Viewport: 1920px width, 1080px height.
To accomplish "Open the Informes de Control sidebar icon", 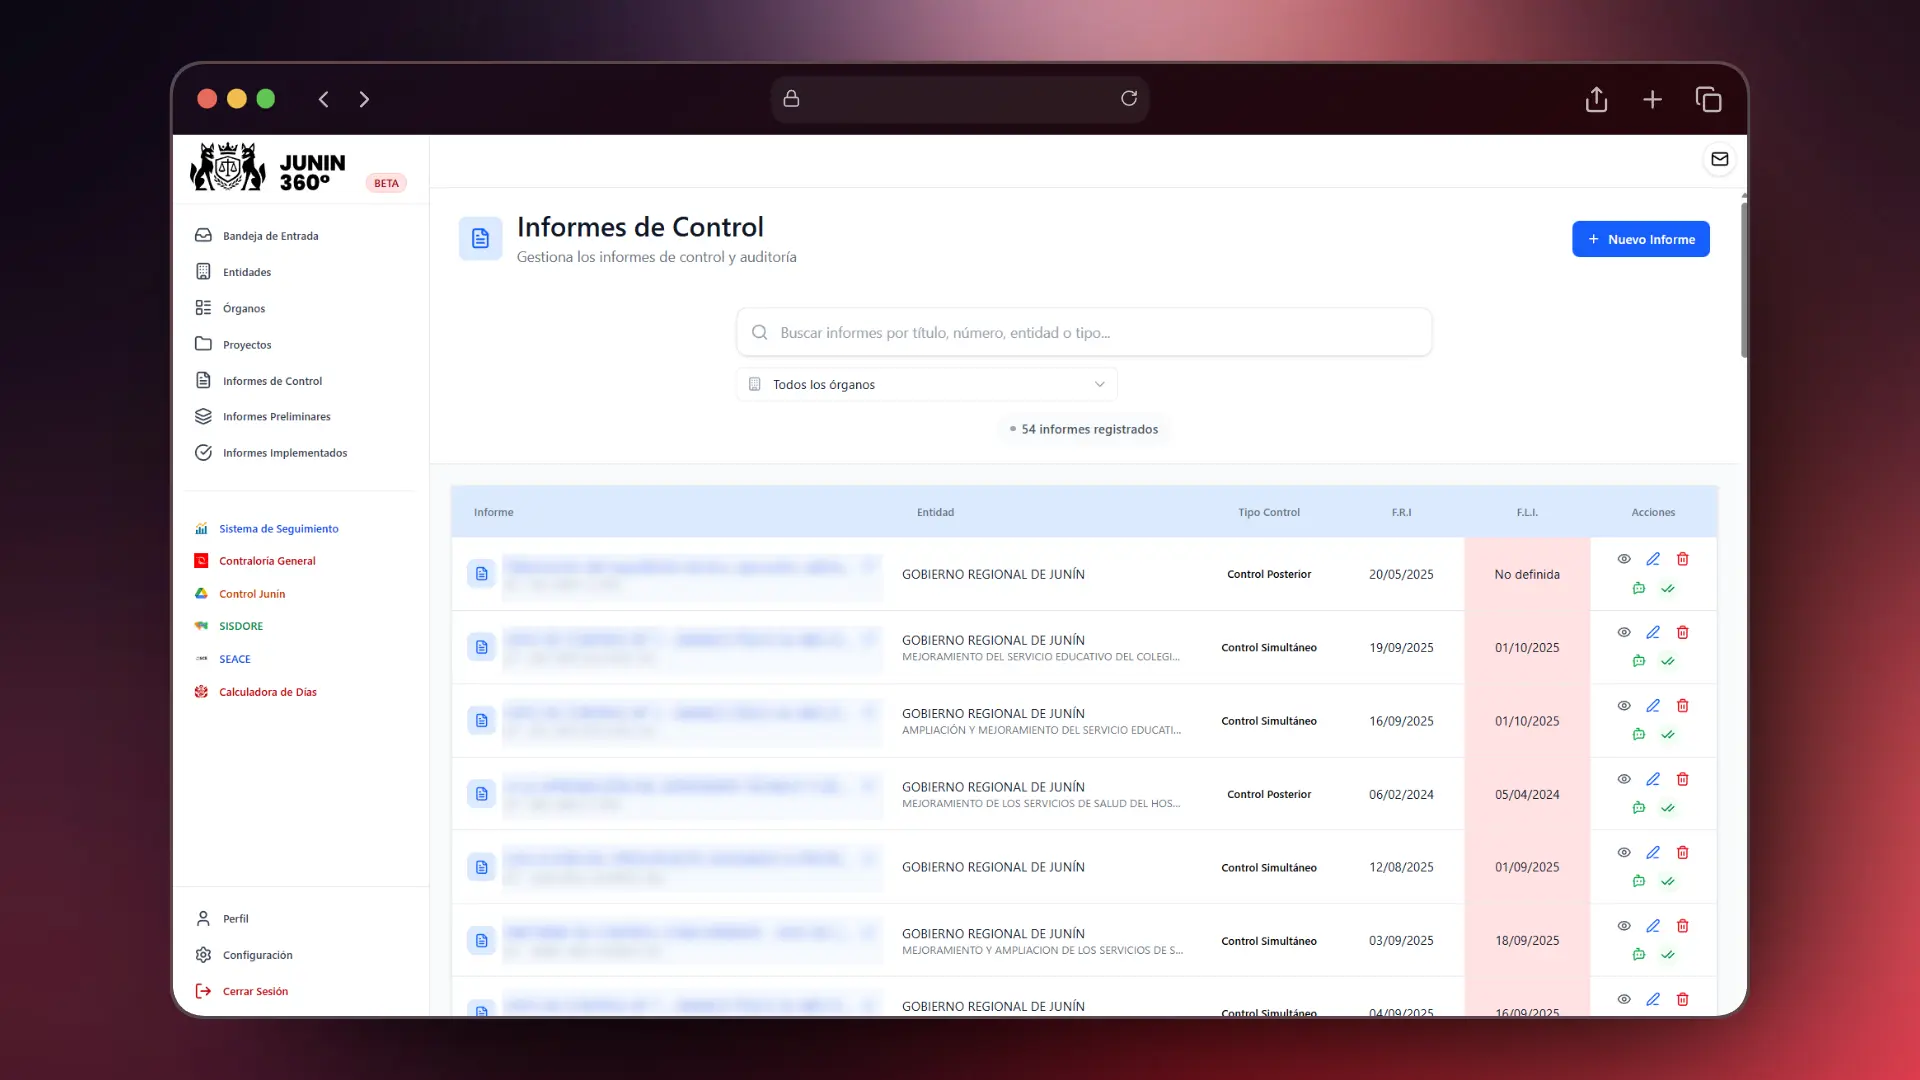I will pos(203,380).
